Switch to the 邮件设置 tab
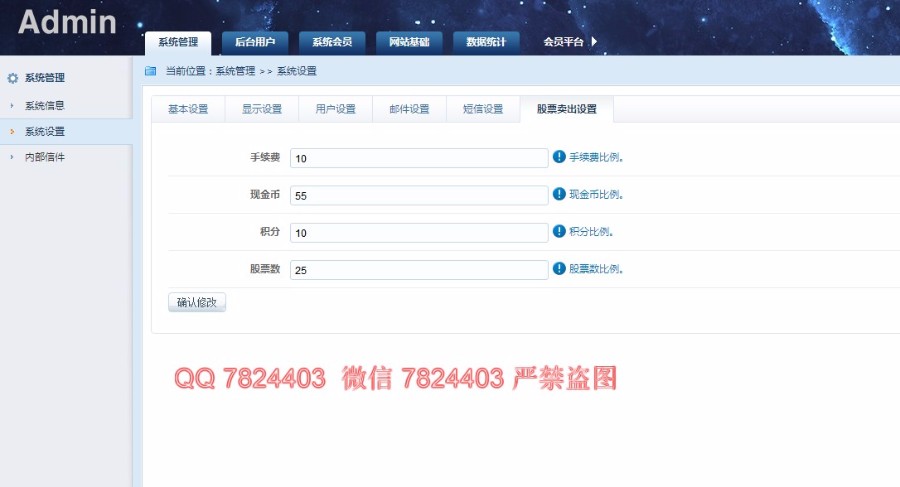 409,109
